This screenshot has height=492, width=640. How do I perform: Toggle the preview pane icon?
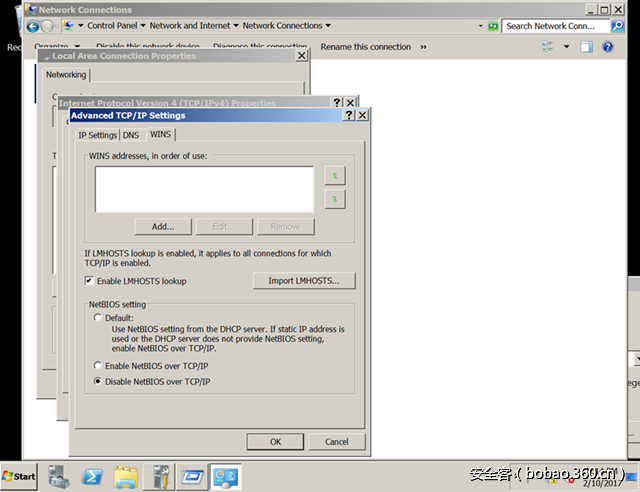pyautogui.click(x=587, y=47)
